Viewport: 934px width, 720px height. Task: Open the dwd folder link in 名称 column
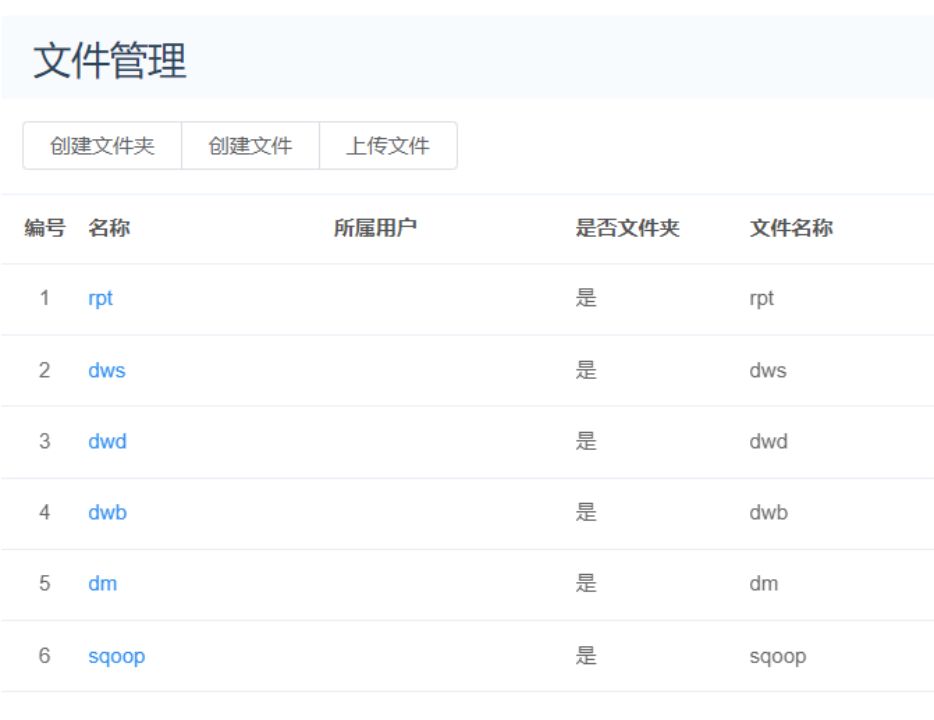pyautogui.click(x=107, y=441)
